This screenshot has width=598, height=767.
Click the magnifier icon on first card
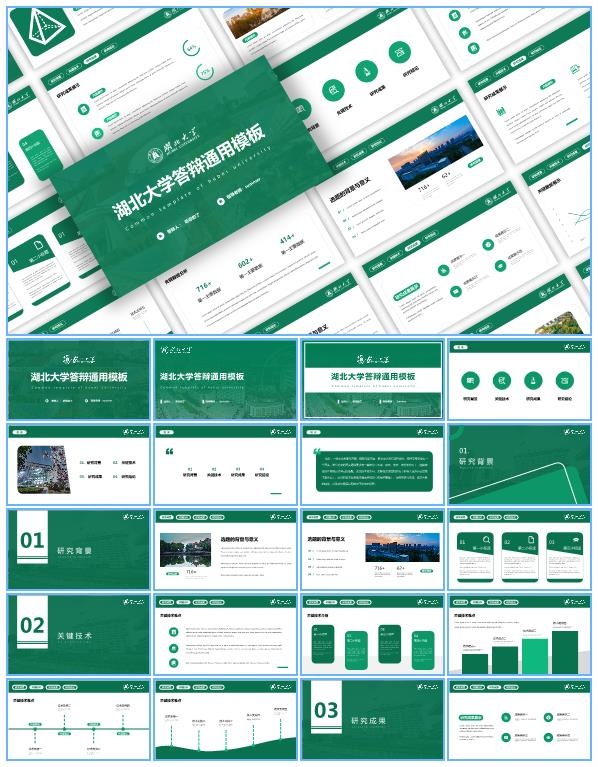(x=487, y=540)
